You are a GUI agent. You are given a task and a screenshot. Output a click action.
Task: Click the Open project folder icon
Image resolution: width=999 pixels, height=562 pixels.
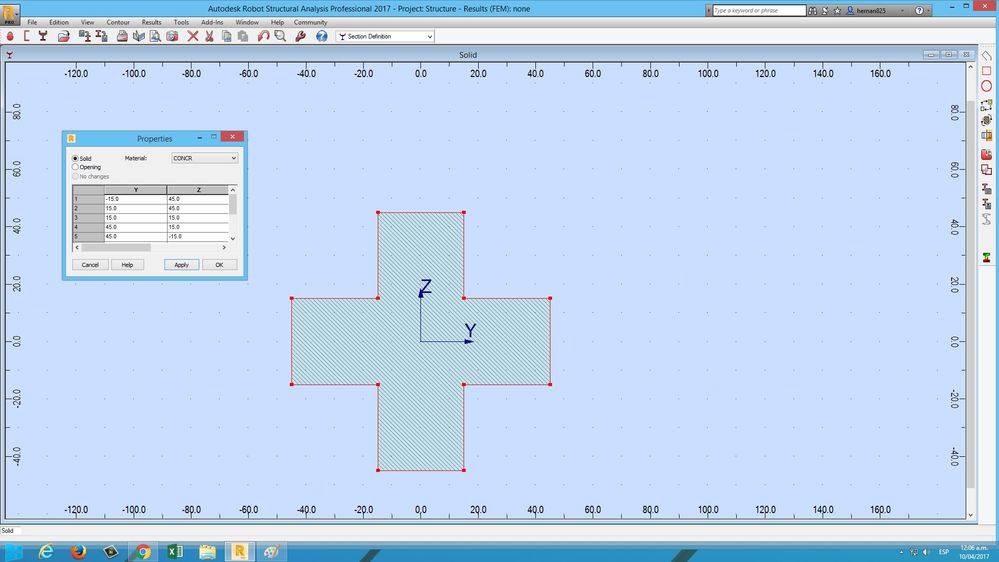[63, 36]
